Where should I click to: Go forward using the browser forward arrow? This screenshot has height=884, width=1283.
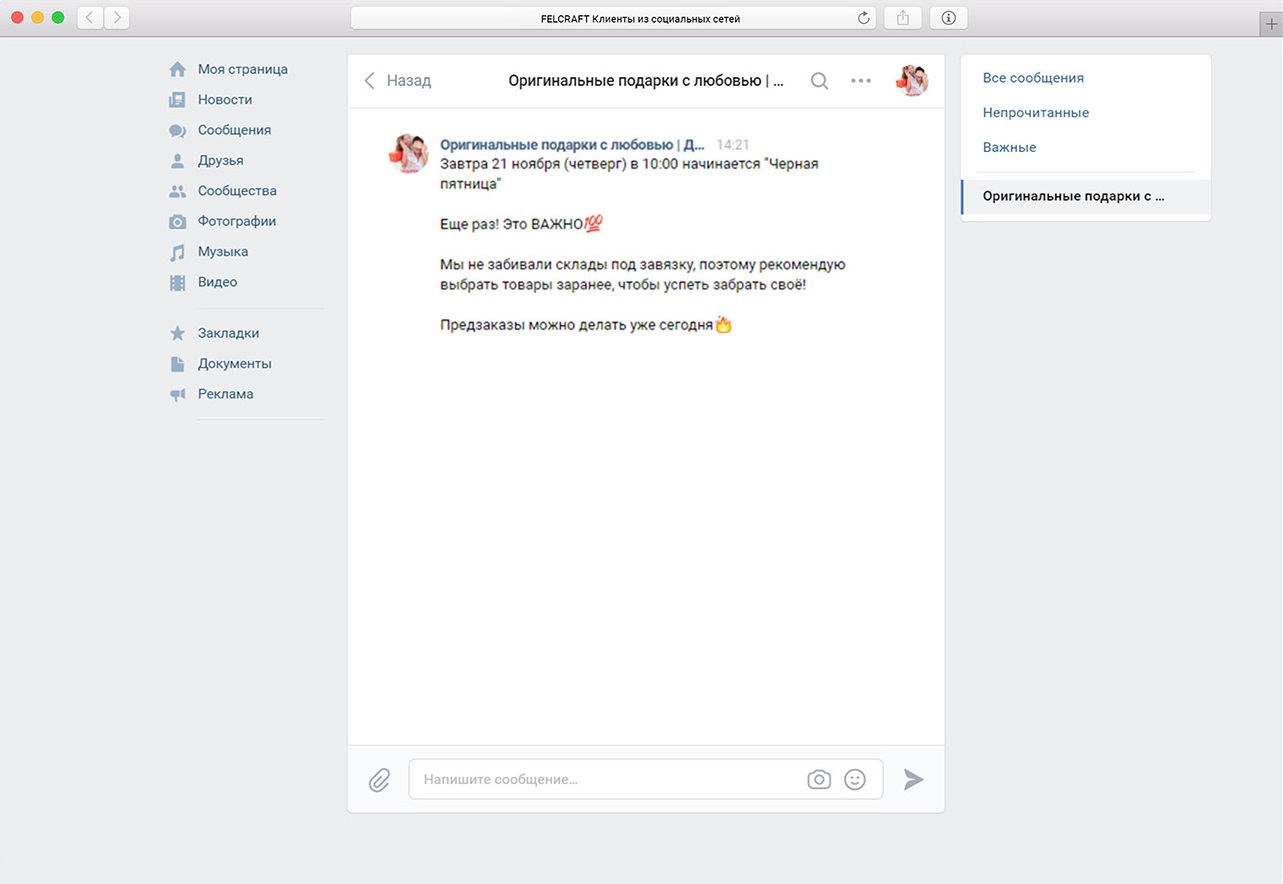[117, 18]
